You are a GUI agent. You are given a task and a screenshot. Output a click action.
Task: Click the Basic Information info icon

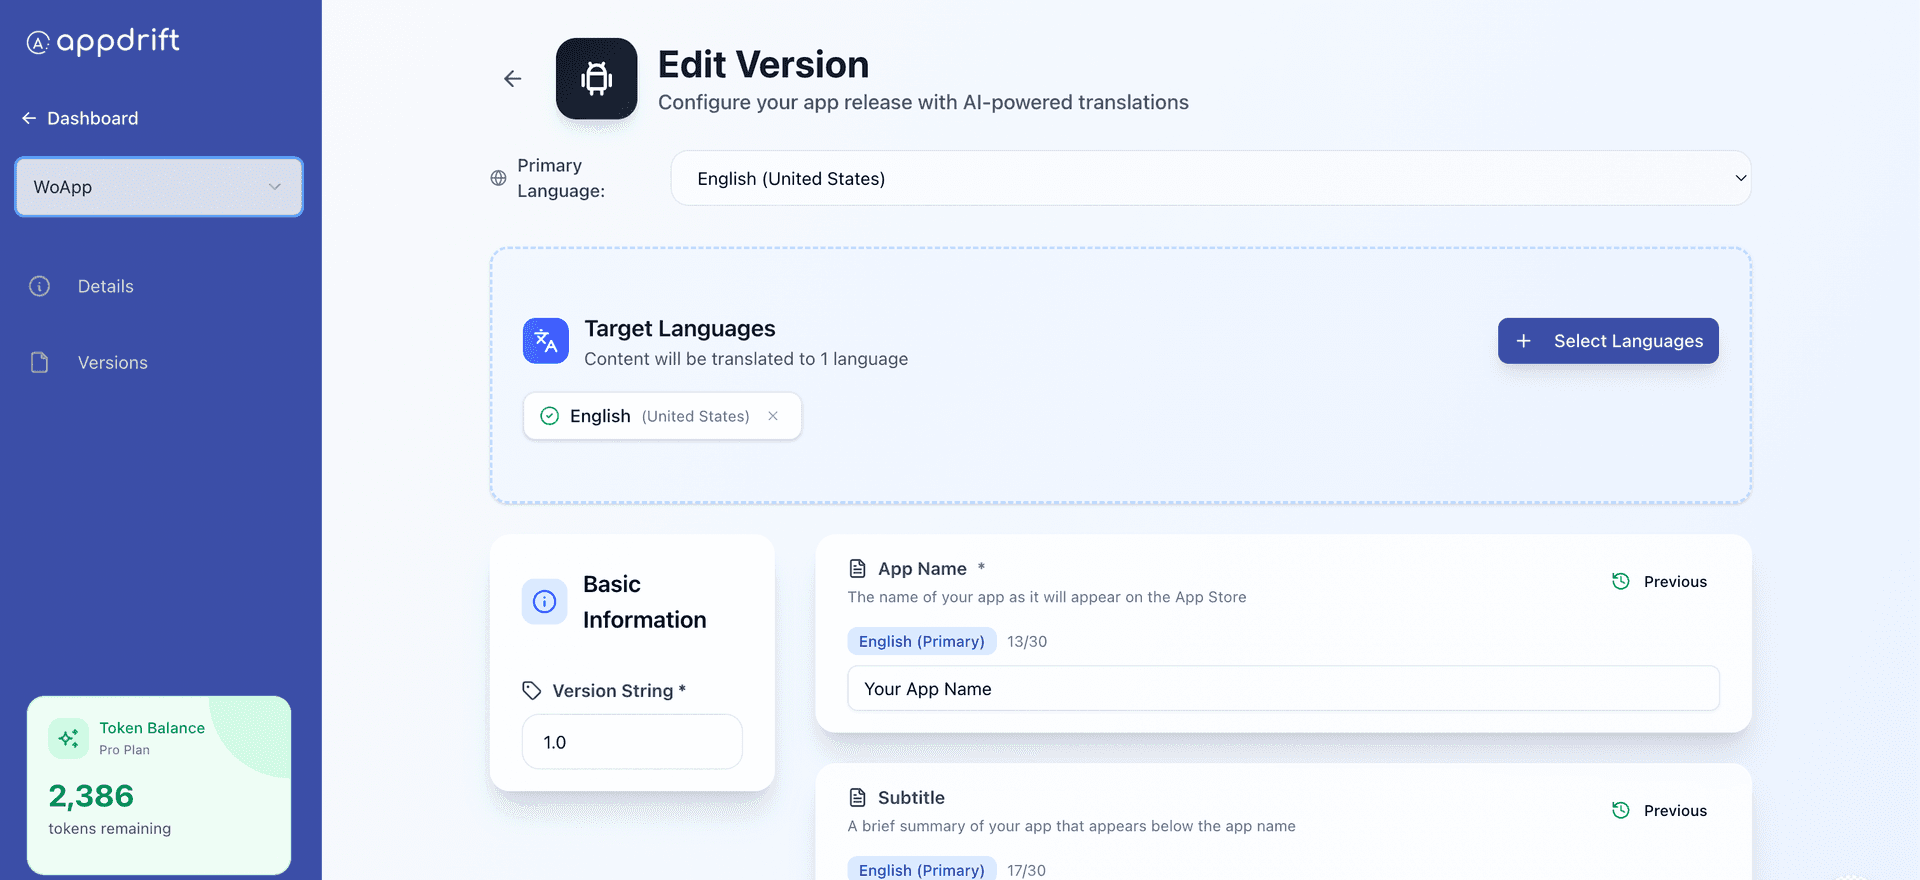(545, 601)
